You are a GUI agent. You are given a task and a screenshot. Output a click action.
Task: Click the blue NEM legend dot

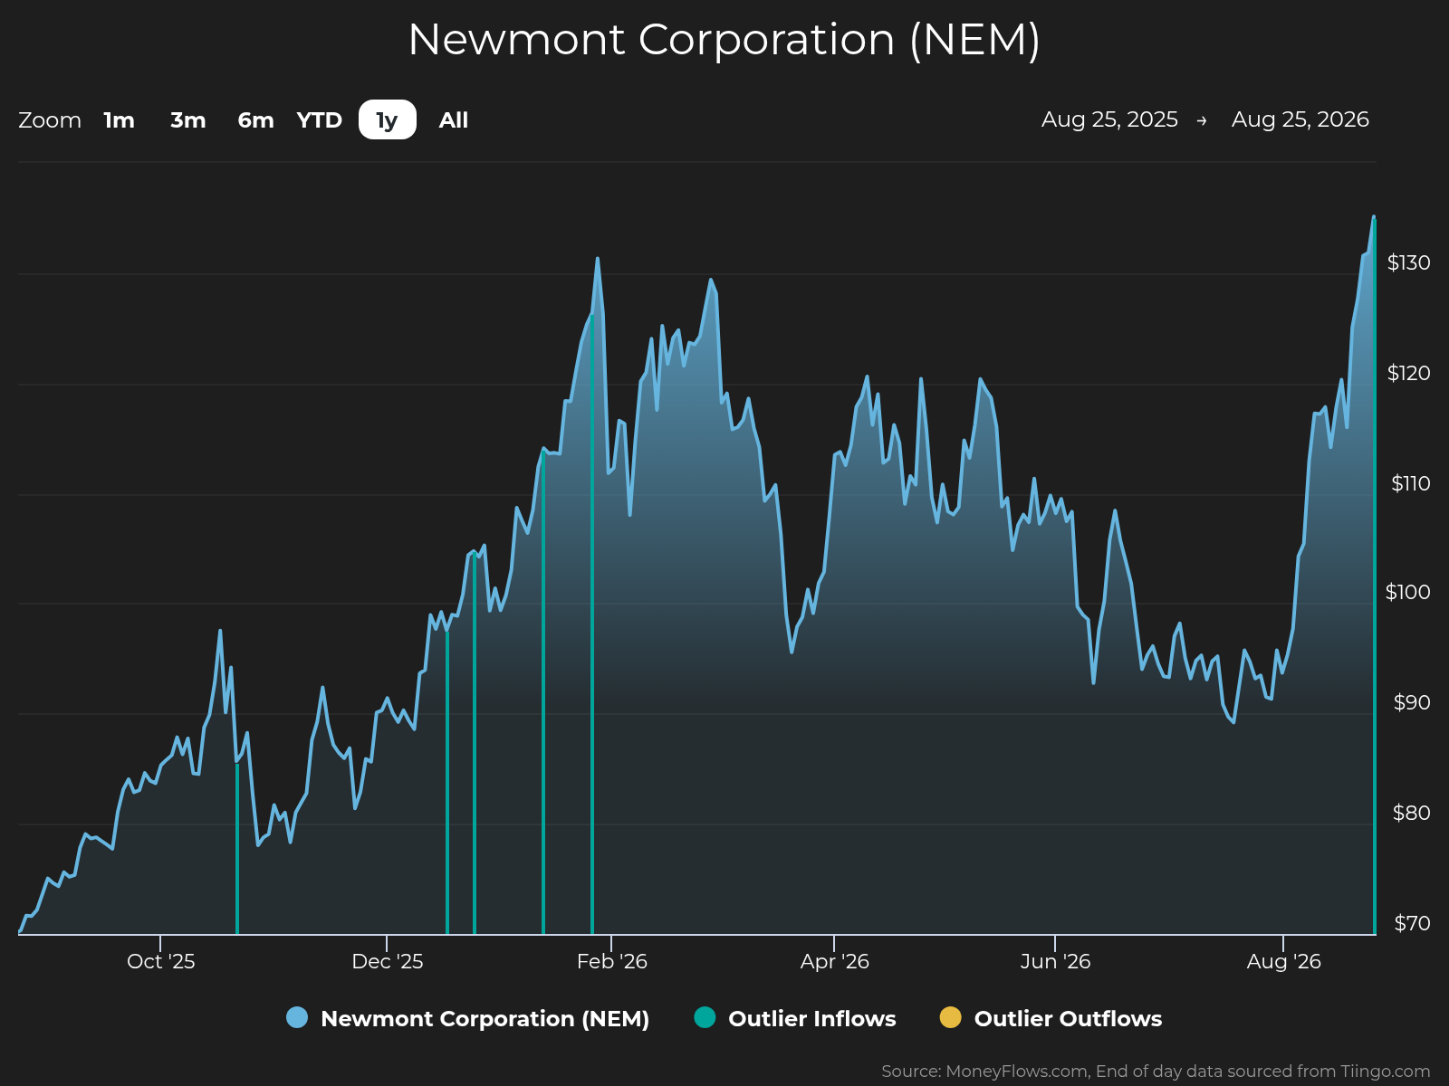(x=297, y=1018)
